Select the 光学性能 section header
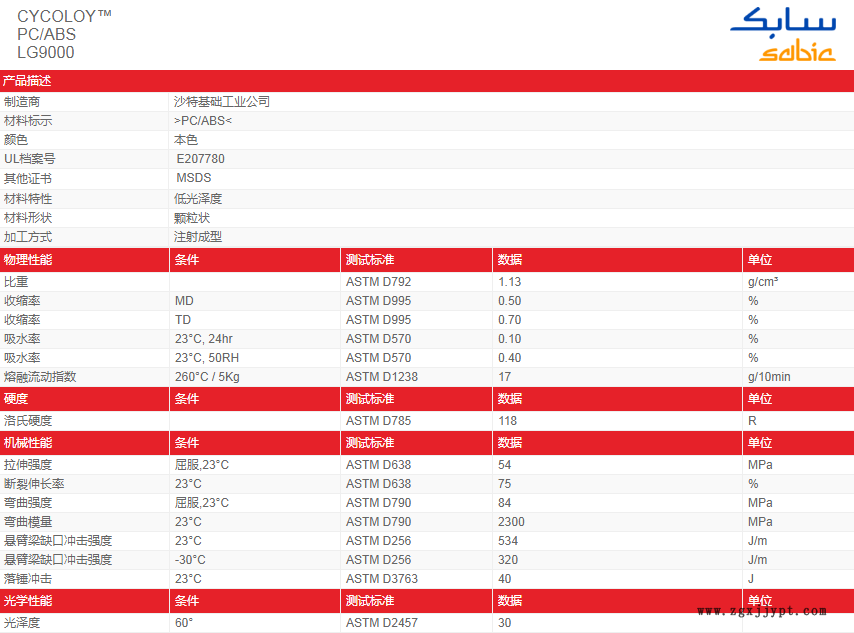This screenshot has height=633, width=854. 28,601
